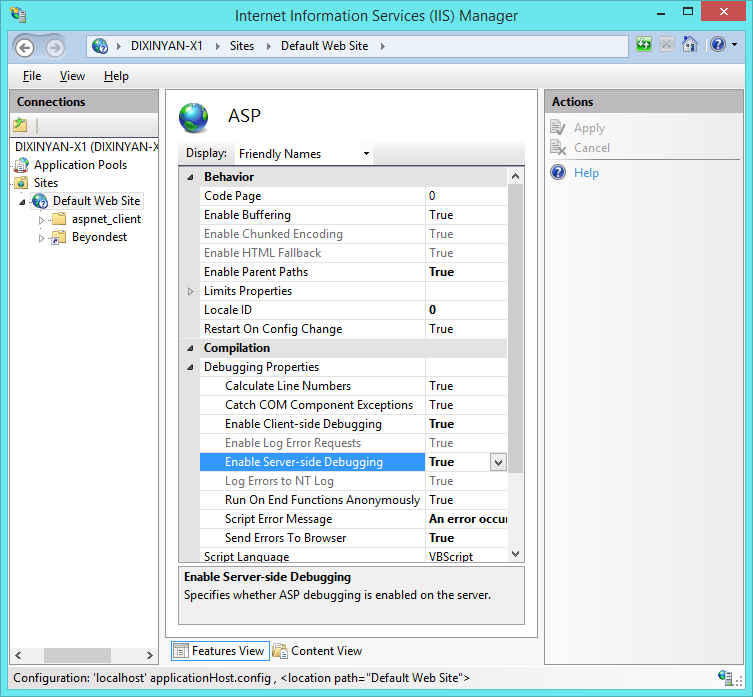The image size is (753, 697).
Task: Switch to Content View tab
Action: point(317,651)
